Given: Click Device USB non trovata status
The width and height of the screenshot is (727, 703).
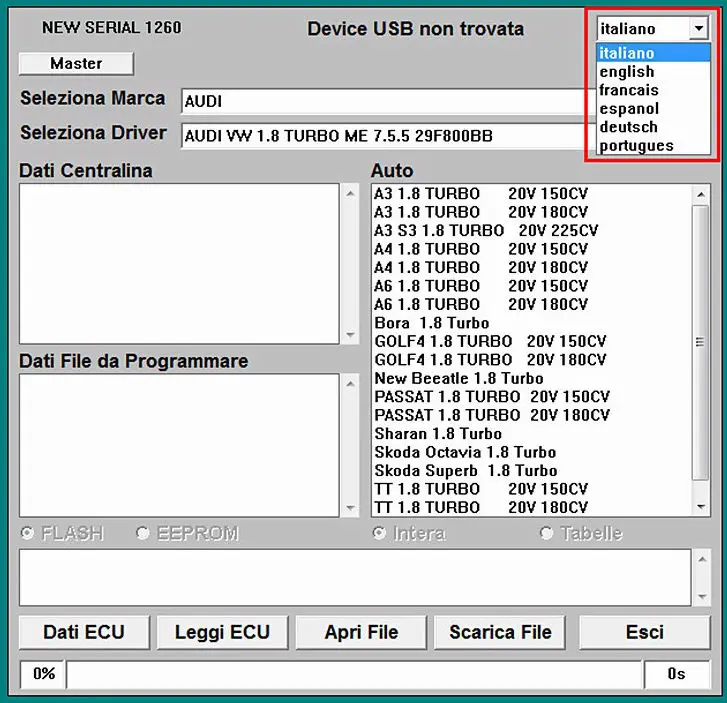Looking at the screenshot, I should pyautogui.click(x=415, y=29).
